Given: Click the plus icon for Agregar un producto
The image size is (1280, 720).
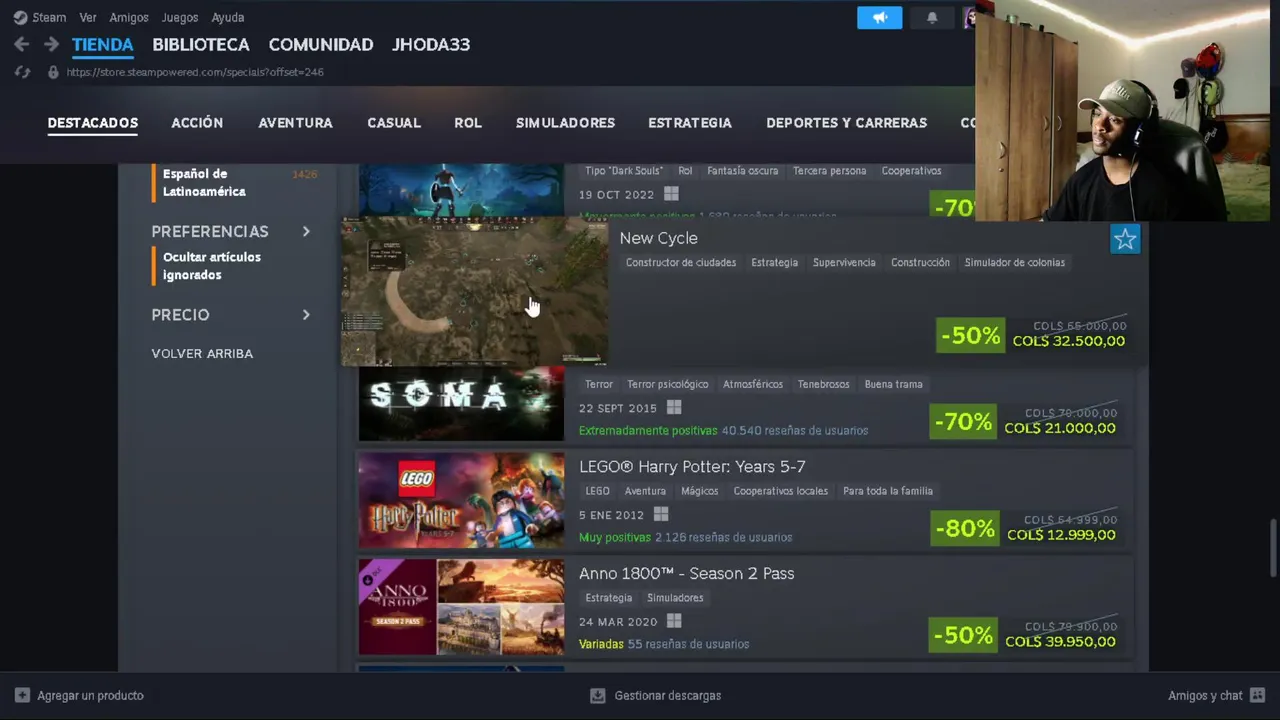Looking at the screenshot, I should point(22,695).
